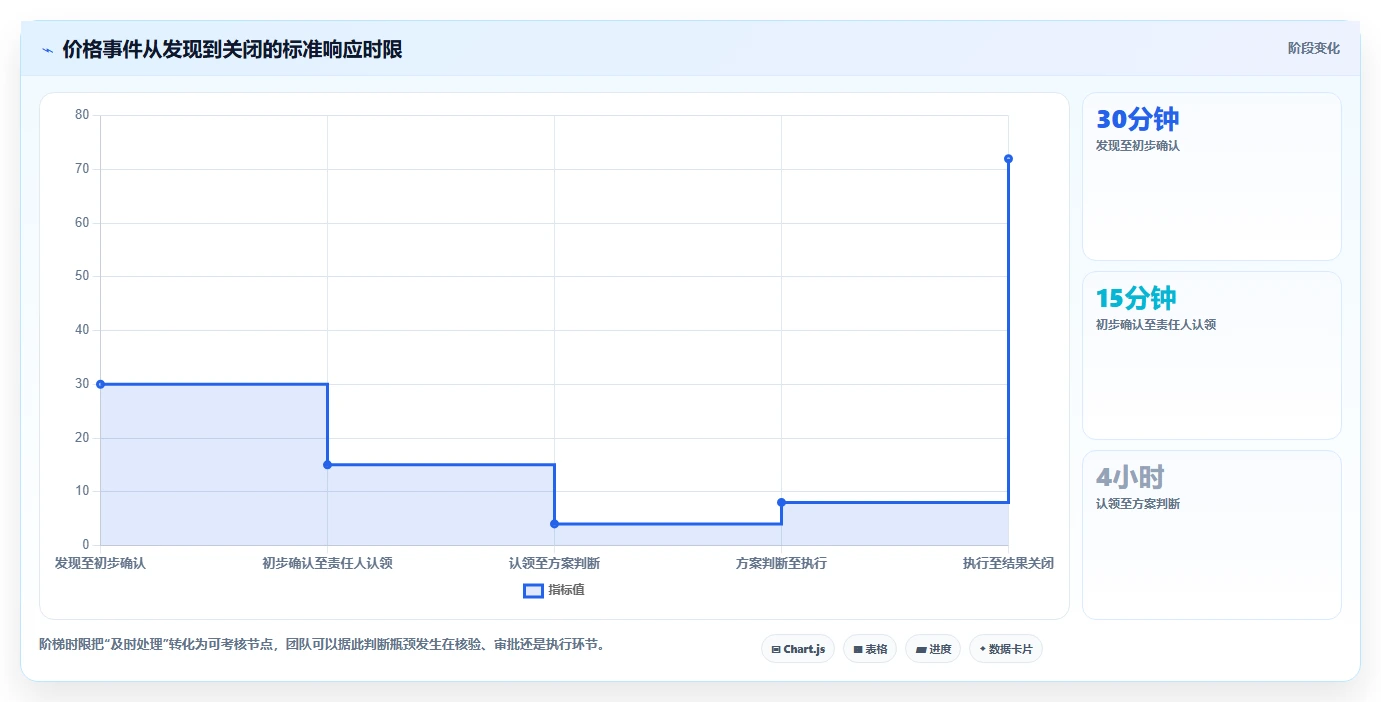
Task: Click the 阶段变化 label in header
Action: pos(1313,48)
